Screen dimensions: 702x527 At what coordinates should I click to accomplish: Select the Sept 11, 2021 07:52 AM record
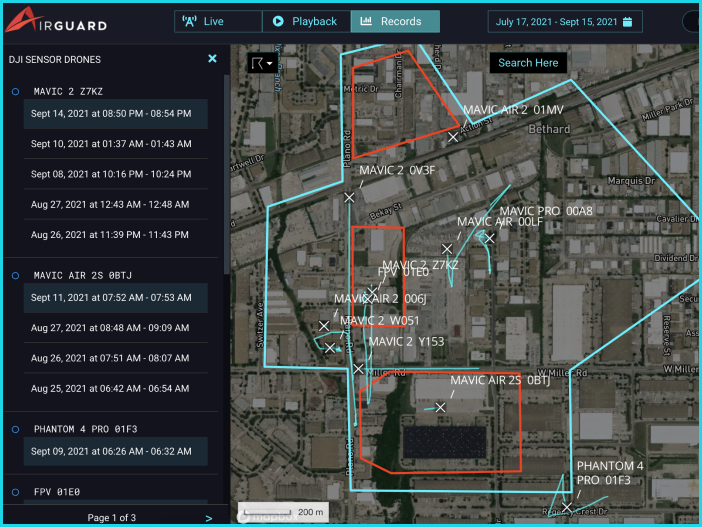point(116,298)
